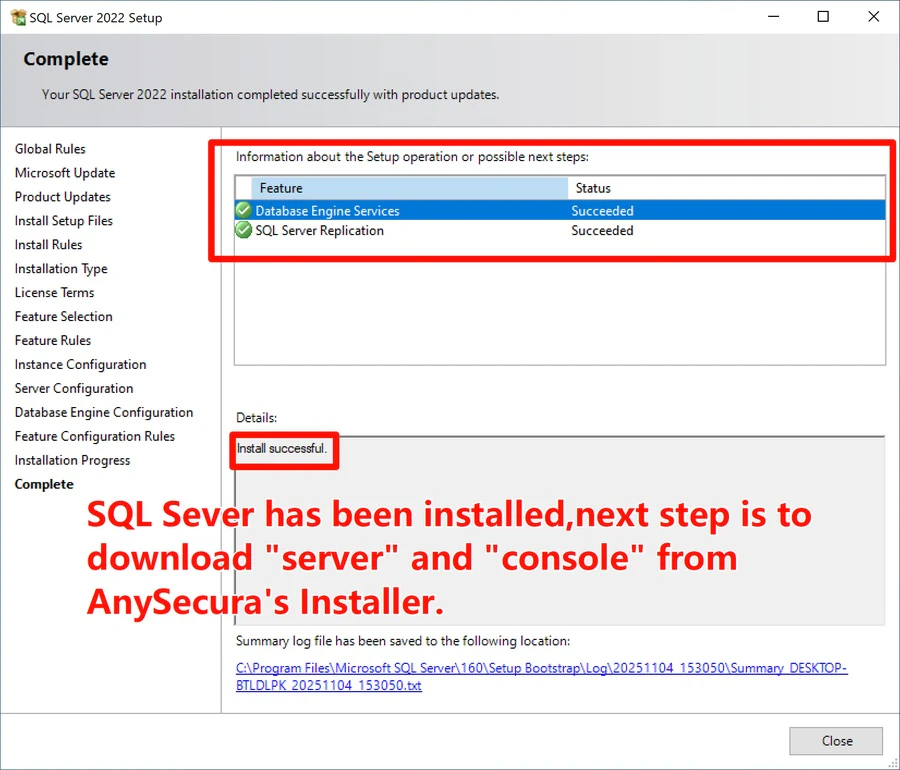Screen dimensions: 900x770
Task: Click the resize grip in window corner
Action: (x=894, y=764)
